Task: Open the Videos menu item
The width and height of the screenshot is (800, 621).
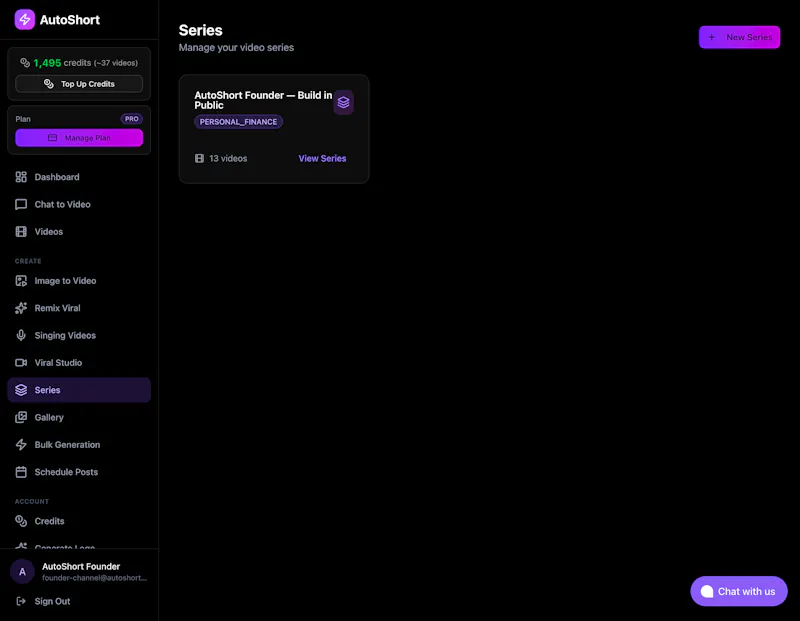Action: (79, 232)
